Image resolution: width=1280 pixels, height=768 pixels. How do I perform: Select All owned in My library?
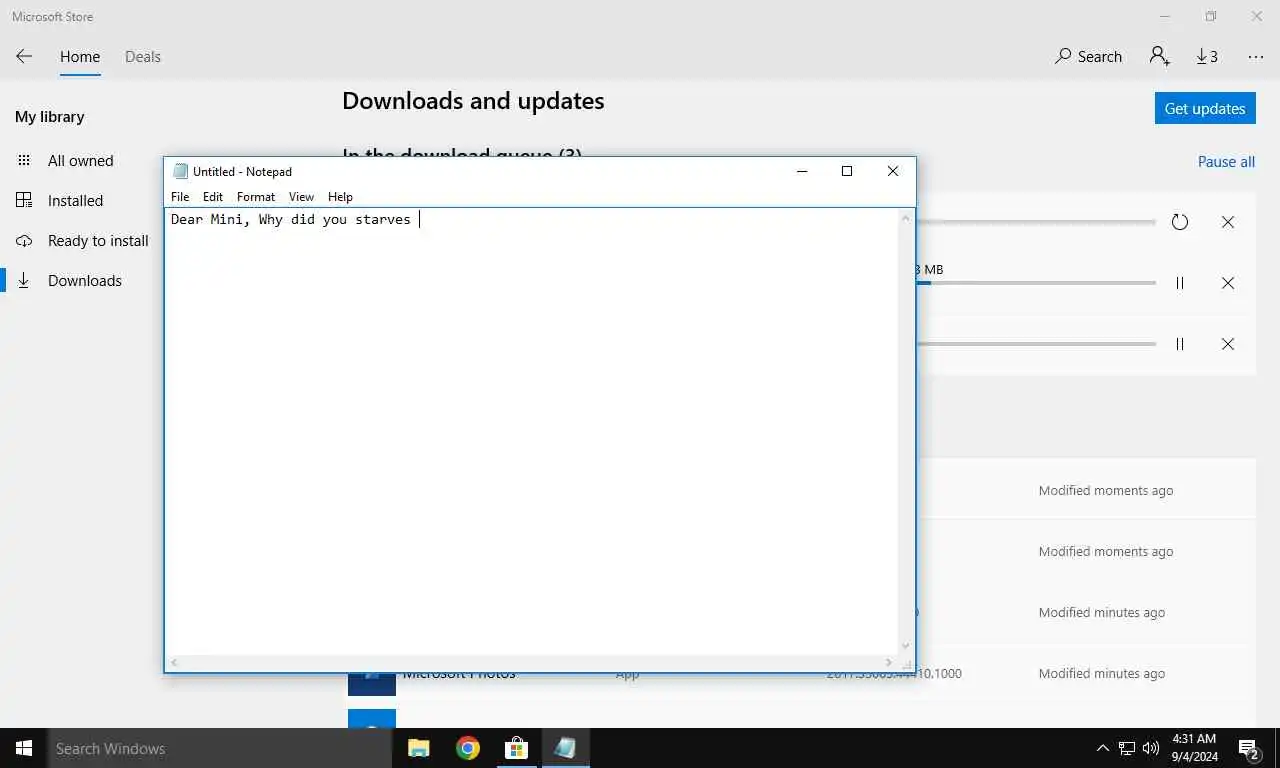(81, 160)
